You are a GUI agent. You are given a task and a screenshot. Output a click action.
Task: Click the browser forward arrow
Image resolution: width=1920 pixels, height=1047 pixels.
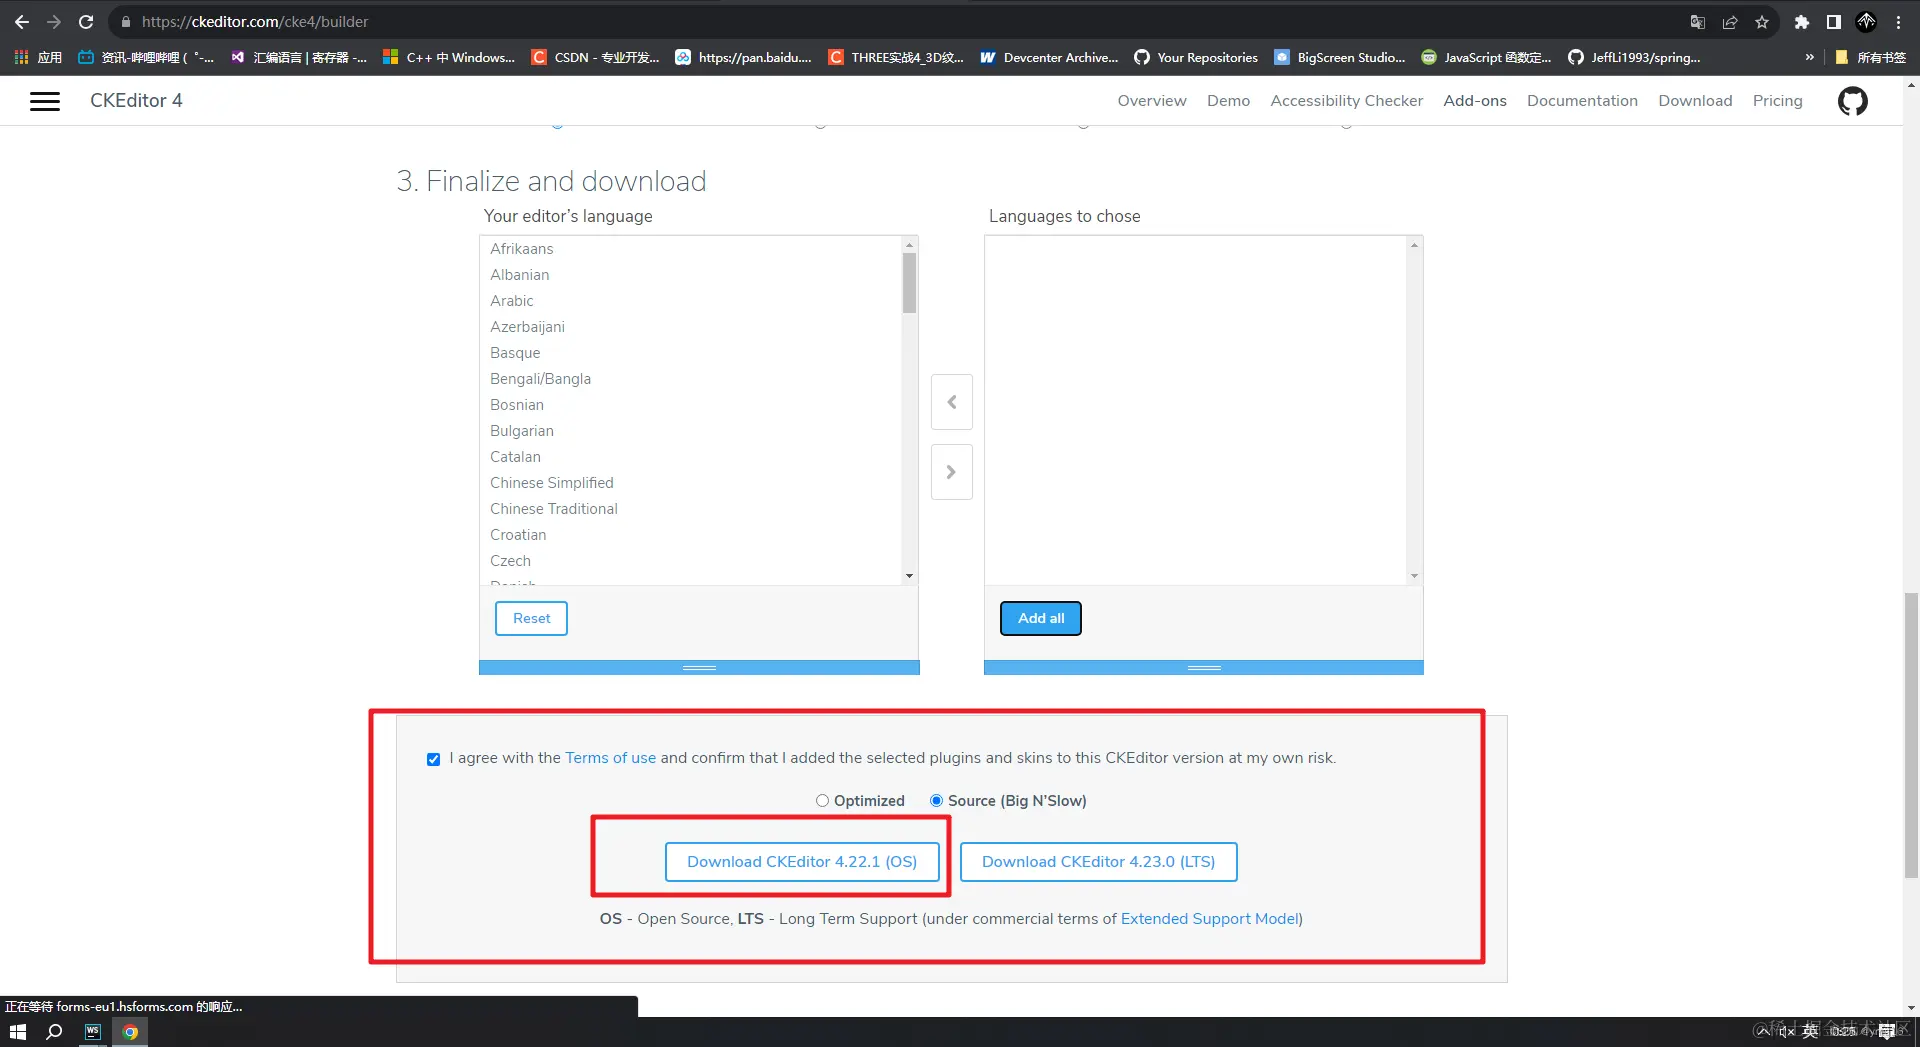[x=54, y=22]
